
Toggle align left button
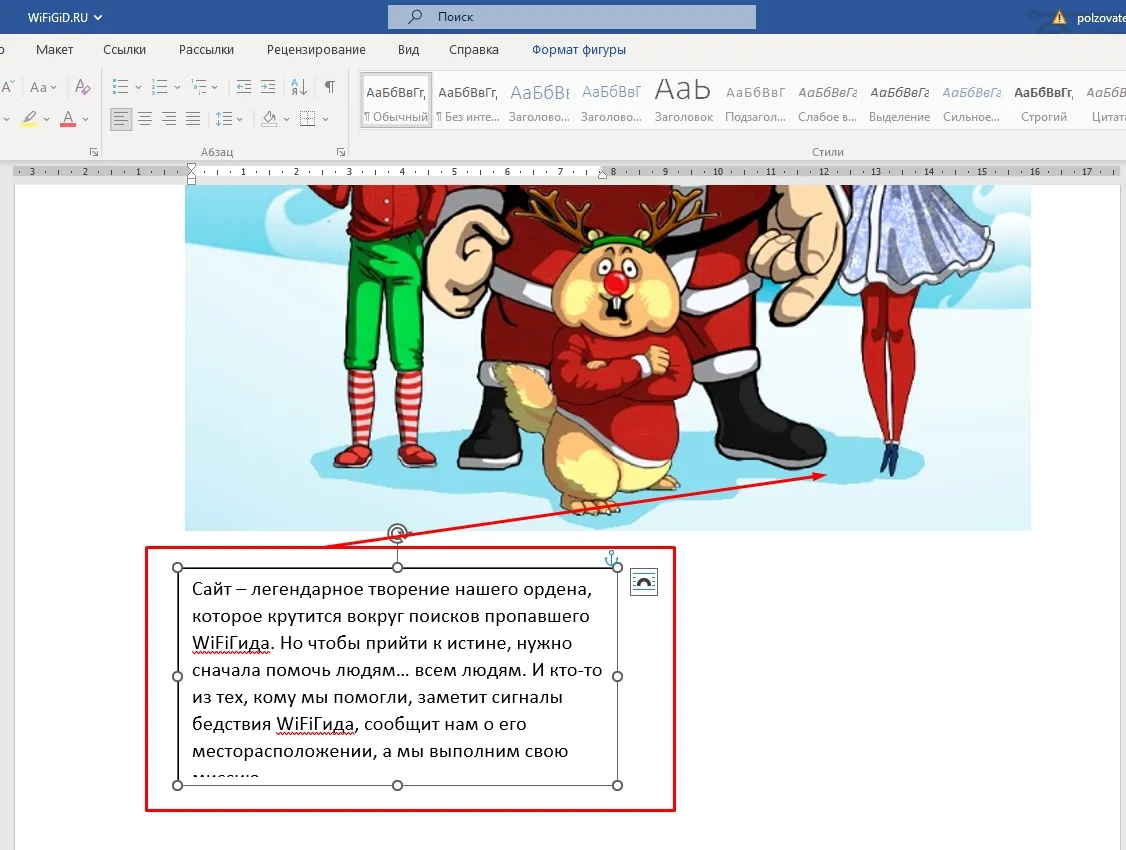121,118
